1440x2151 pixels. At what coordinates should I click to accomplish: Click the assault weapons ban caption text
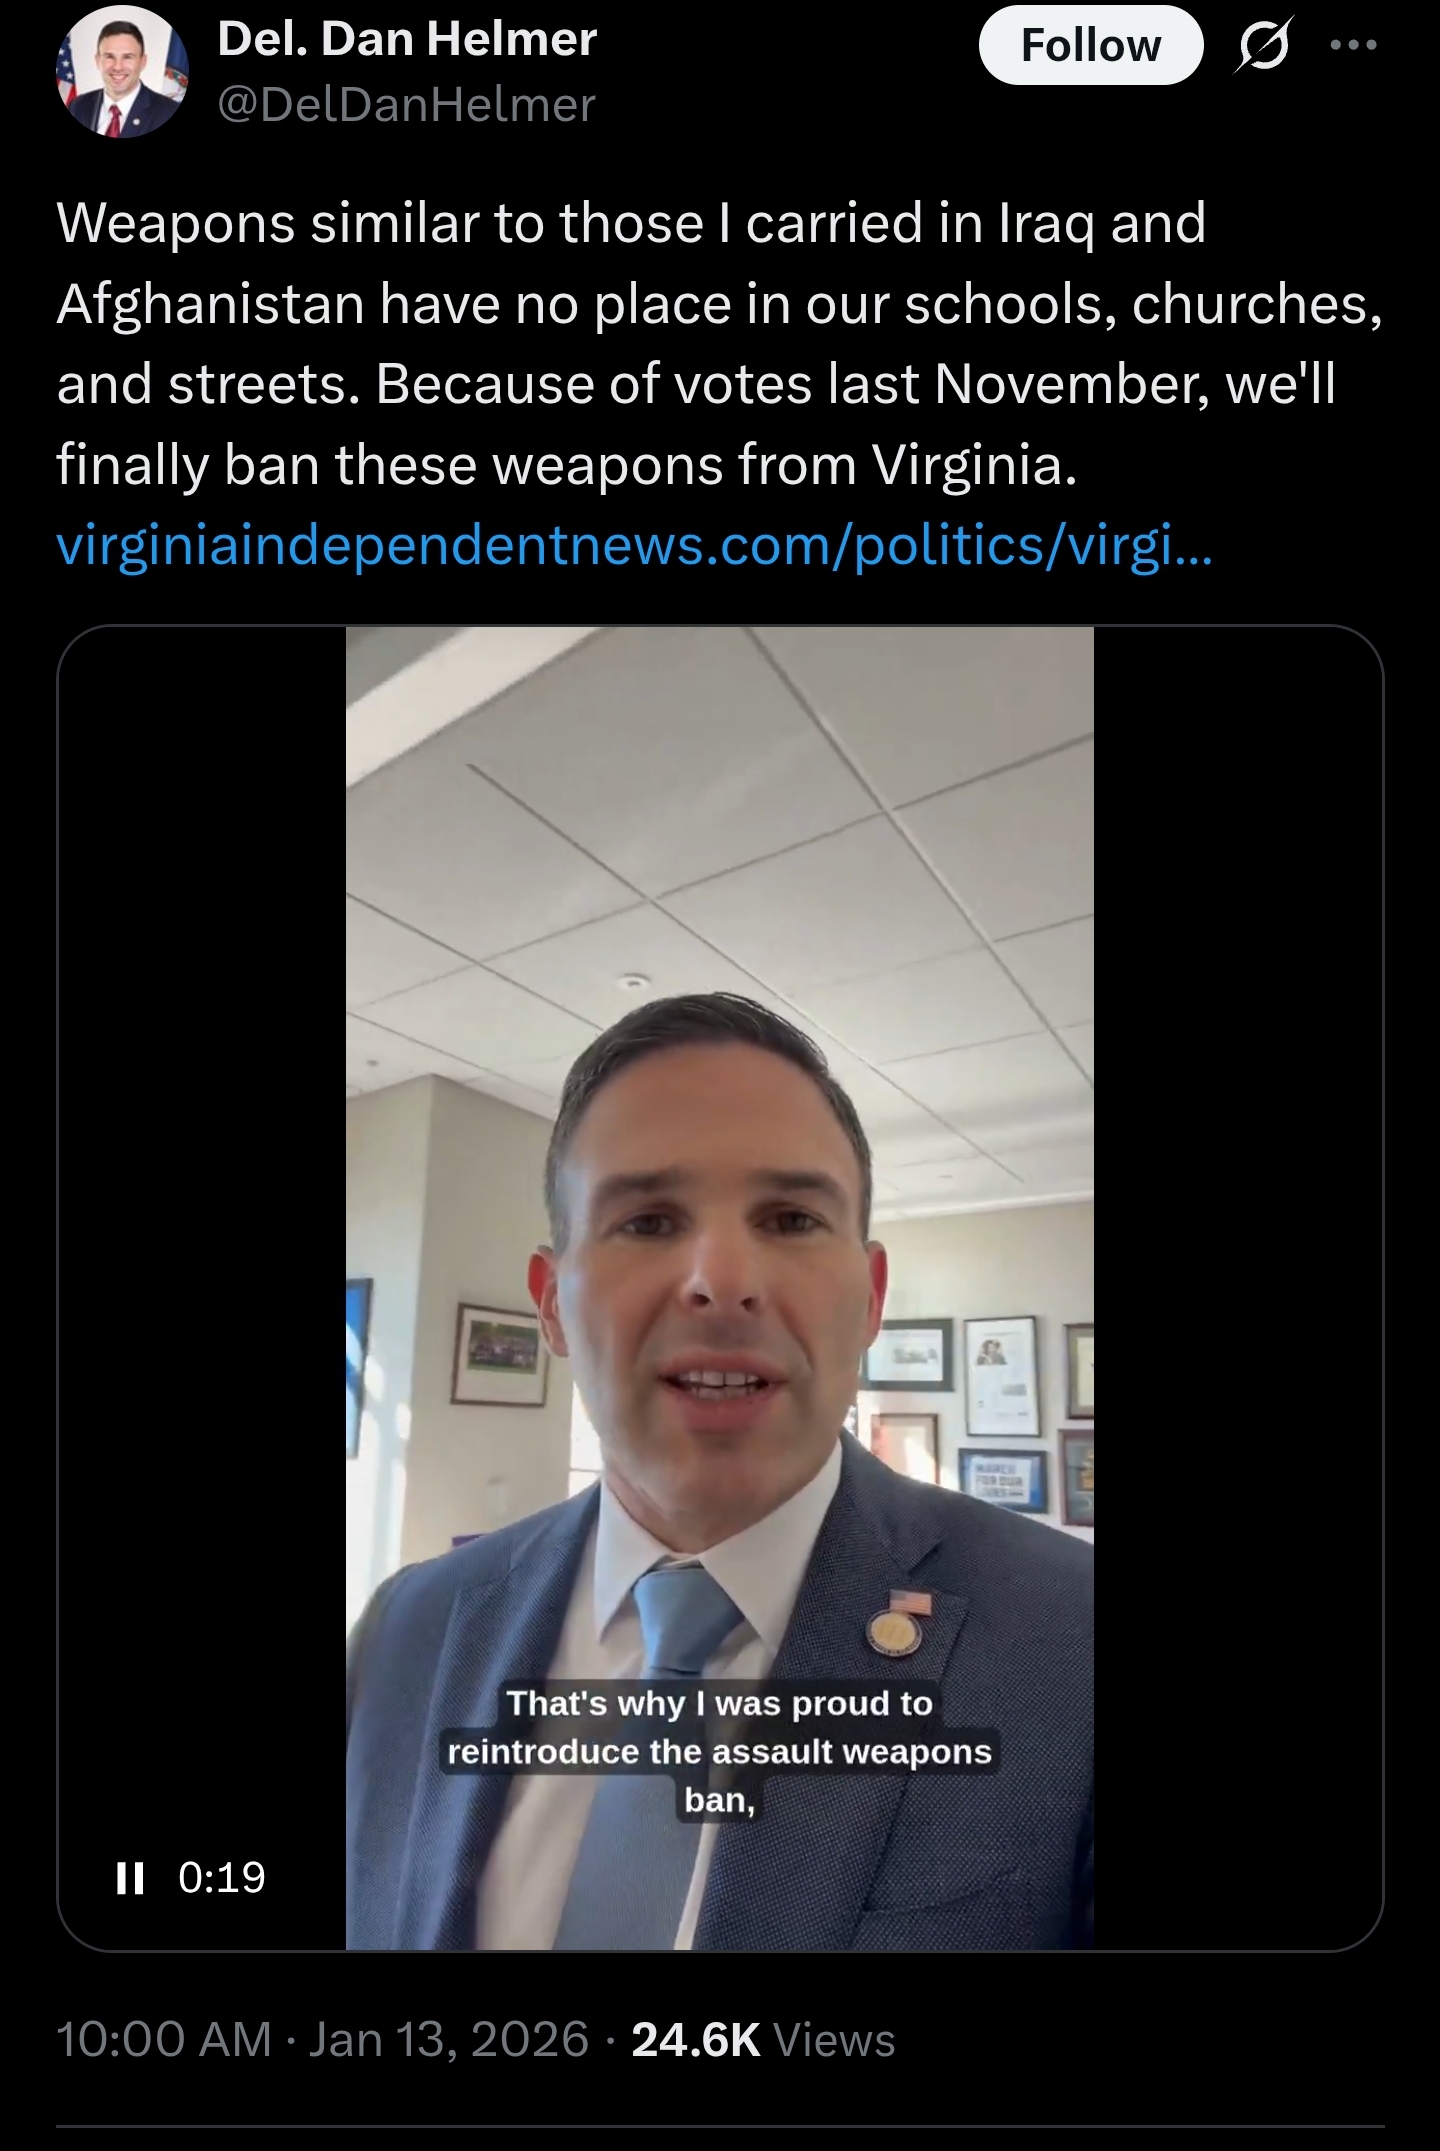coord(719,1751)
